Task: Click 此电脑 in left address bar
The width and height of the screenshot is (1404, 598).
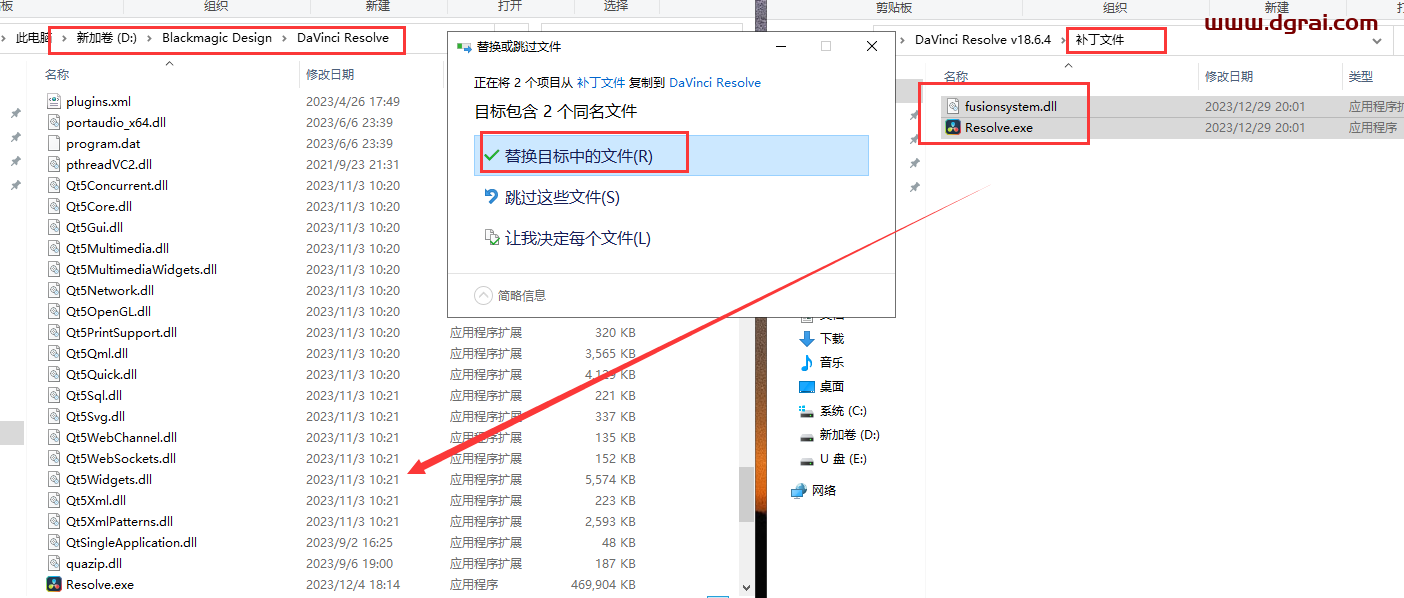Action: [33, 38]
